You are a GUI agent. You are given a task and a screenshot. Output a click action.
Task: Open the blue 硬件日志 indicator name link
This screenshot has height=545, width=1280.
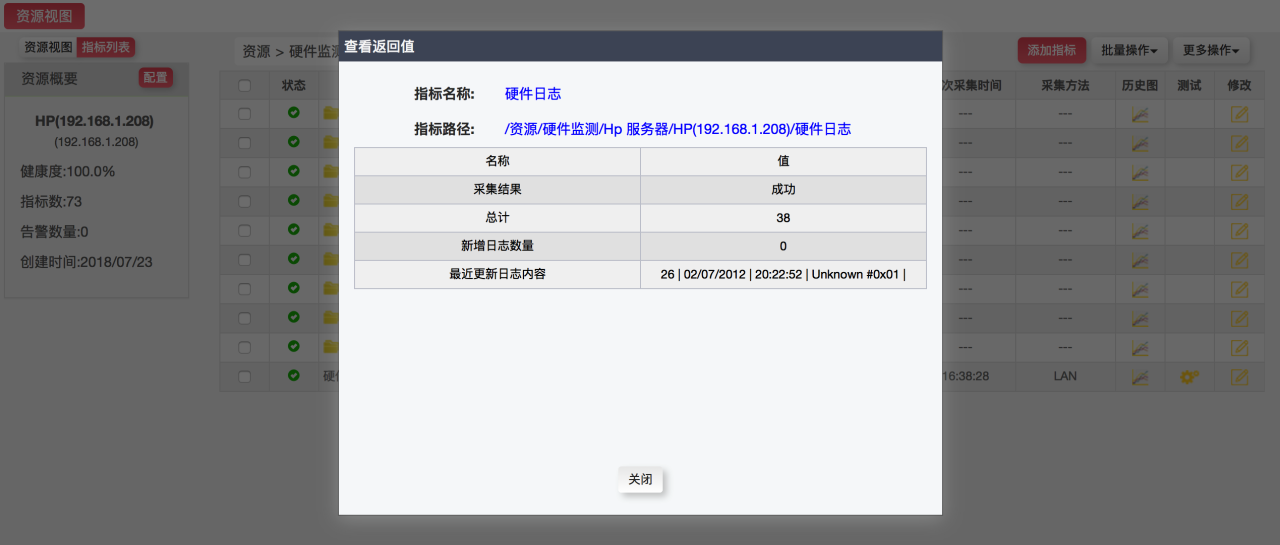tap(533, 94)
